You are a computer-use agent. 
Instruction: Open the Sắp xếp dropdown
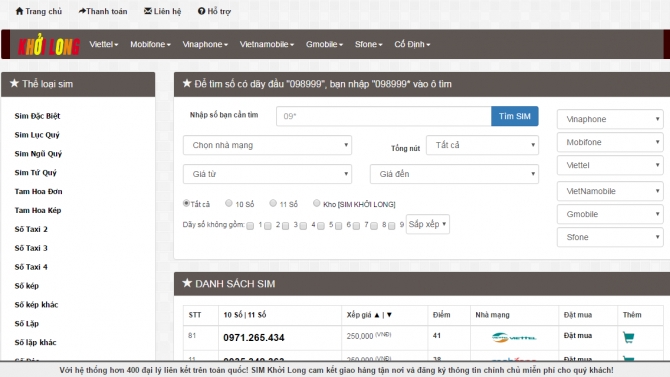427,224
